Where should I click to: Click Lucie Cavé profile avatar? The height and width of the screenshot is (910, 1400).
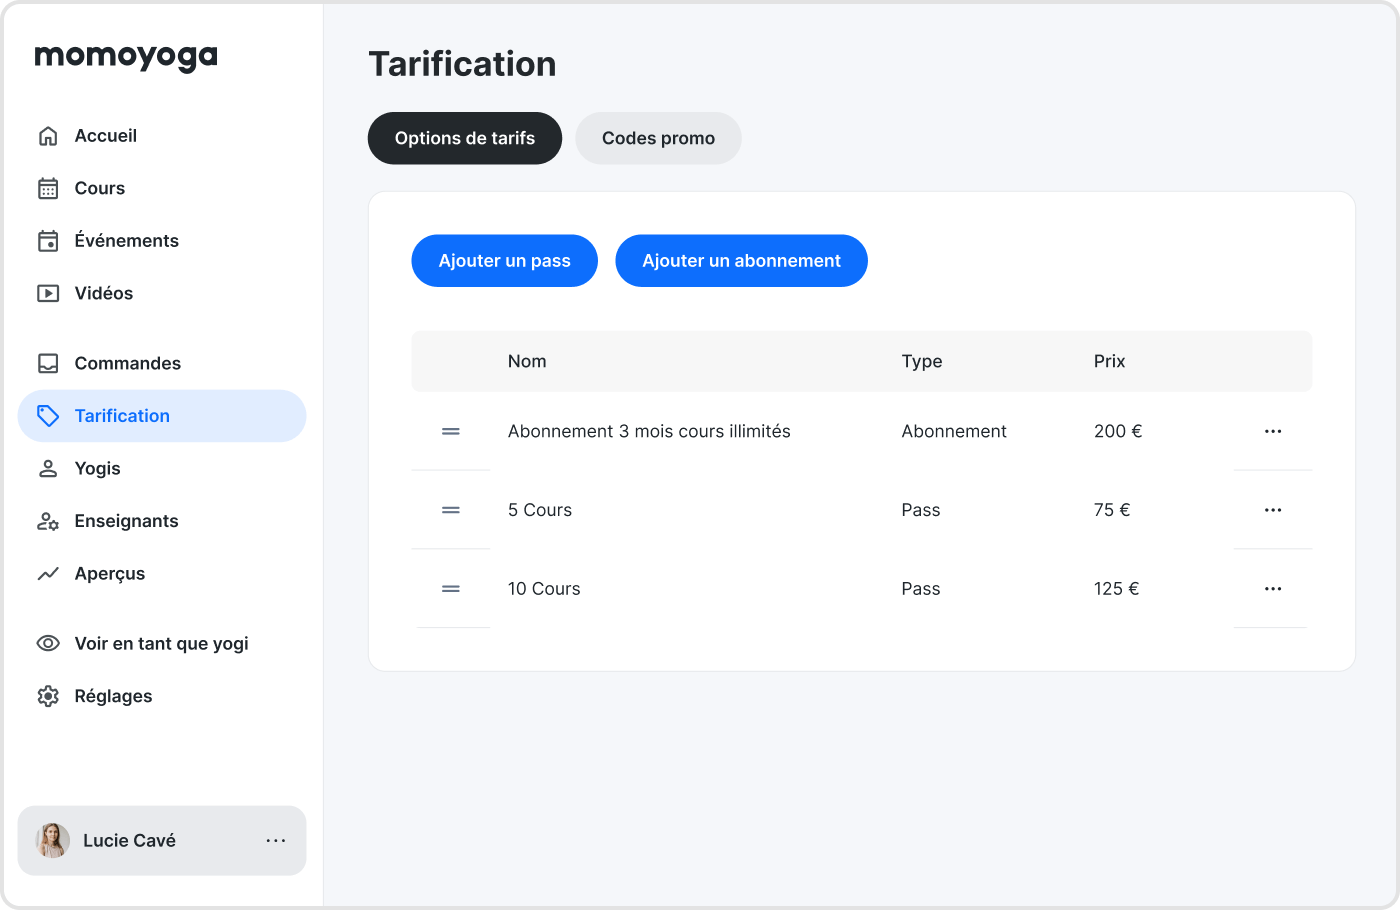coord(53,841)
